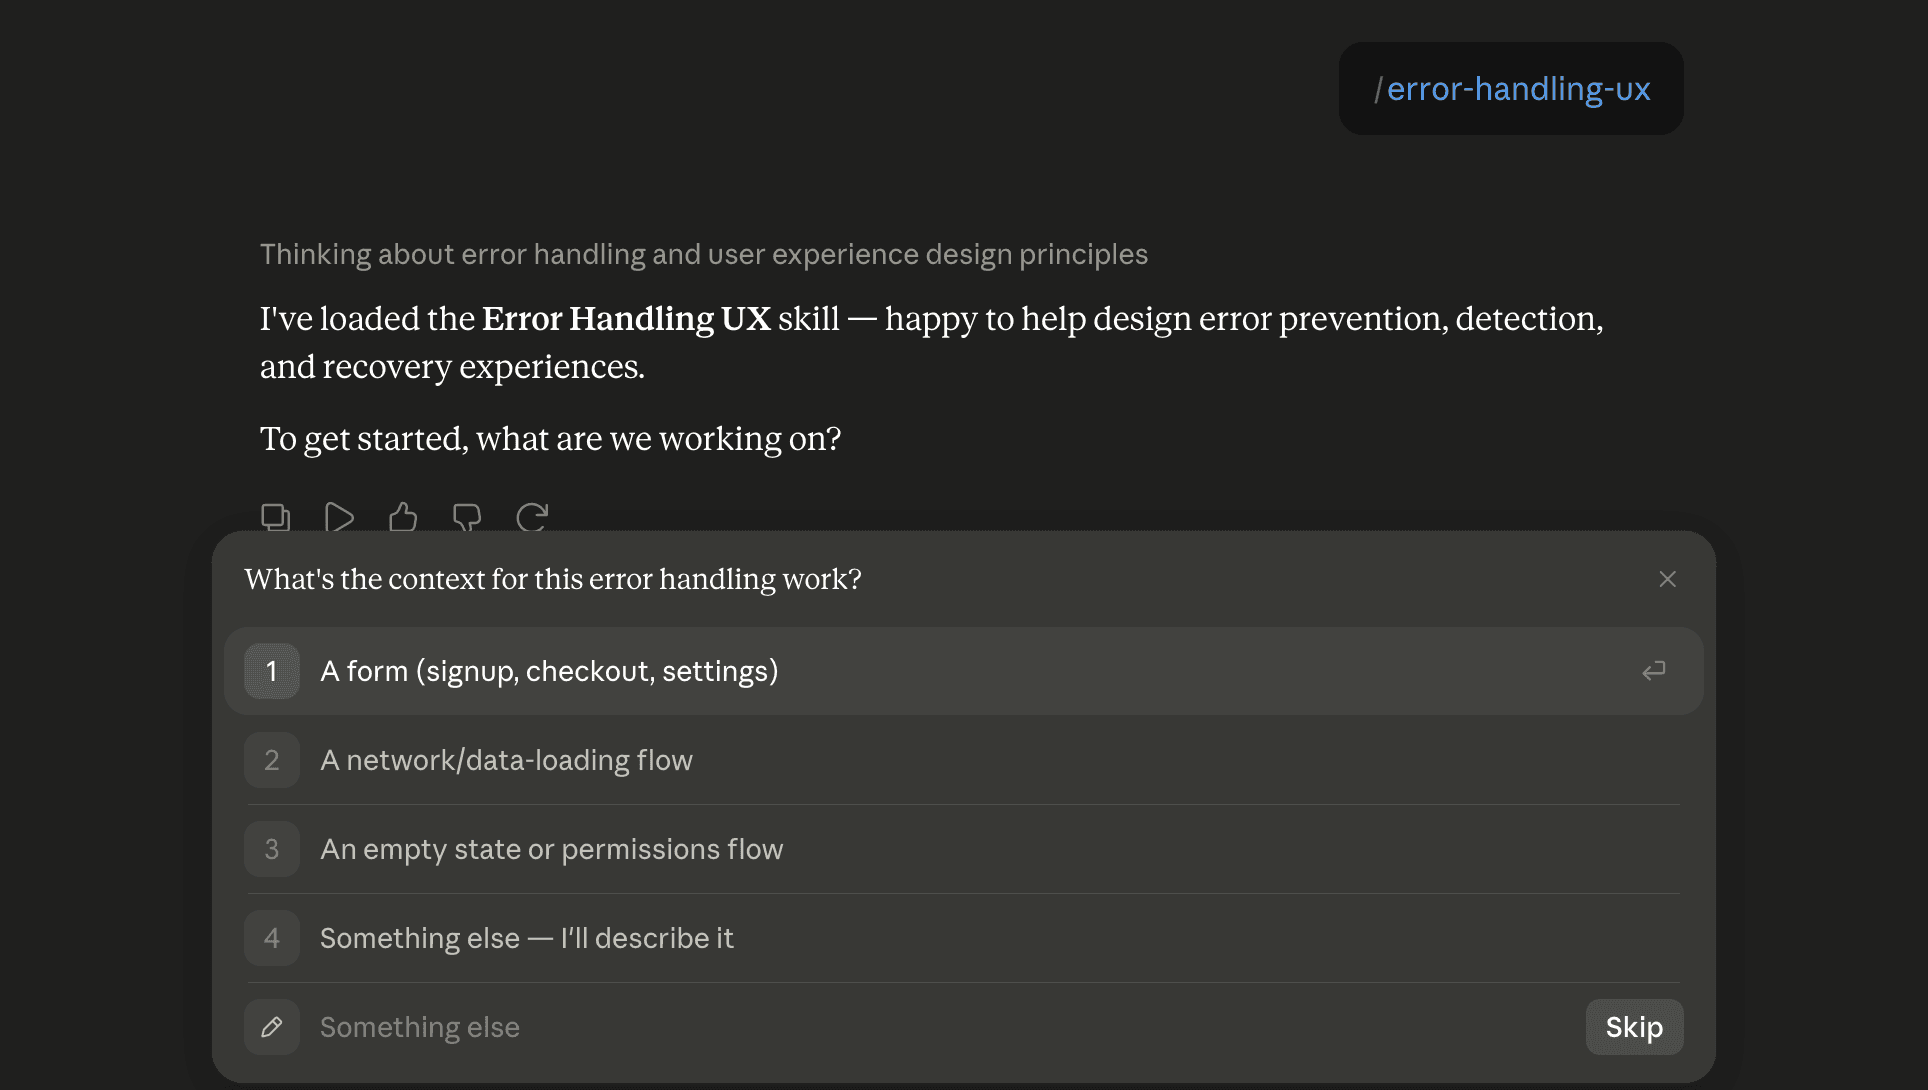Select Something else — I'll describe it
The width and height of the screenshot is (1928, 1090).
click(x=963, y=938)
